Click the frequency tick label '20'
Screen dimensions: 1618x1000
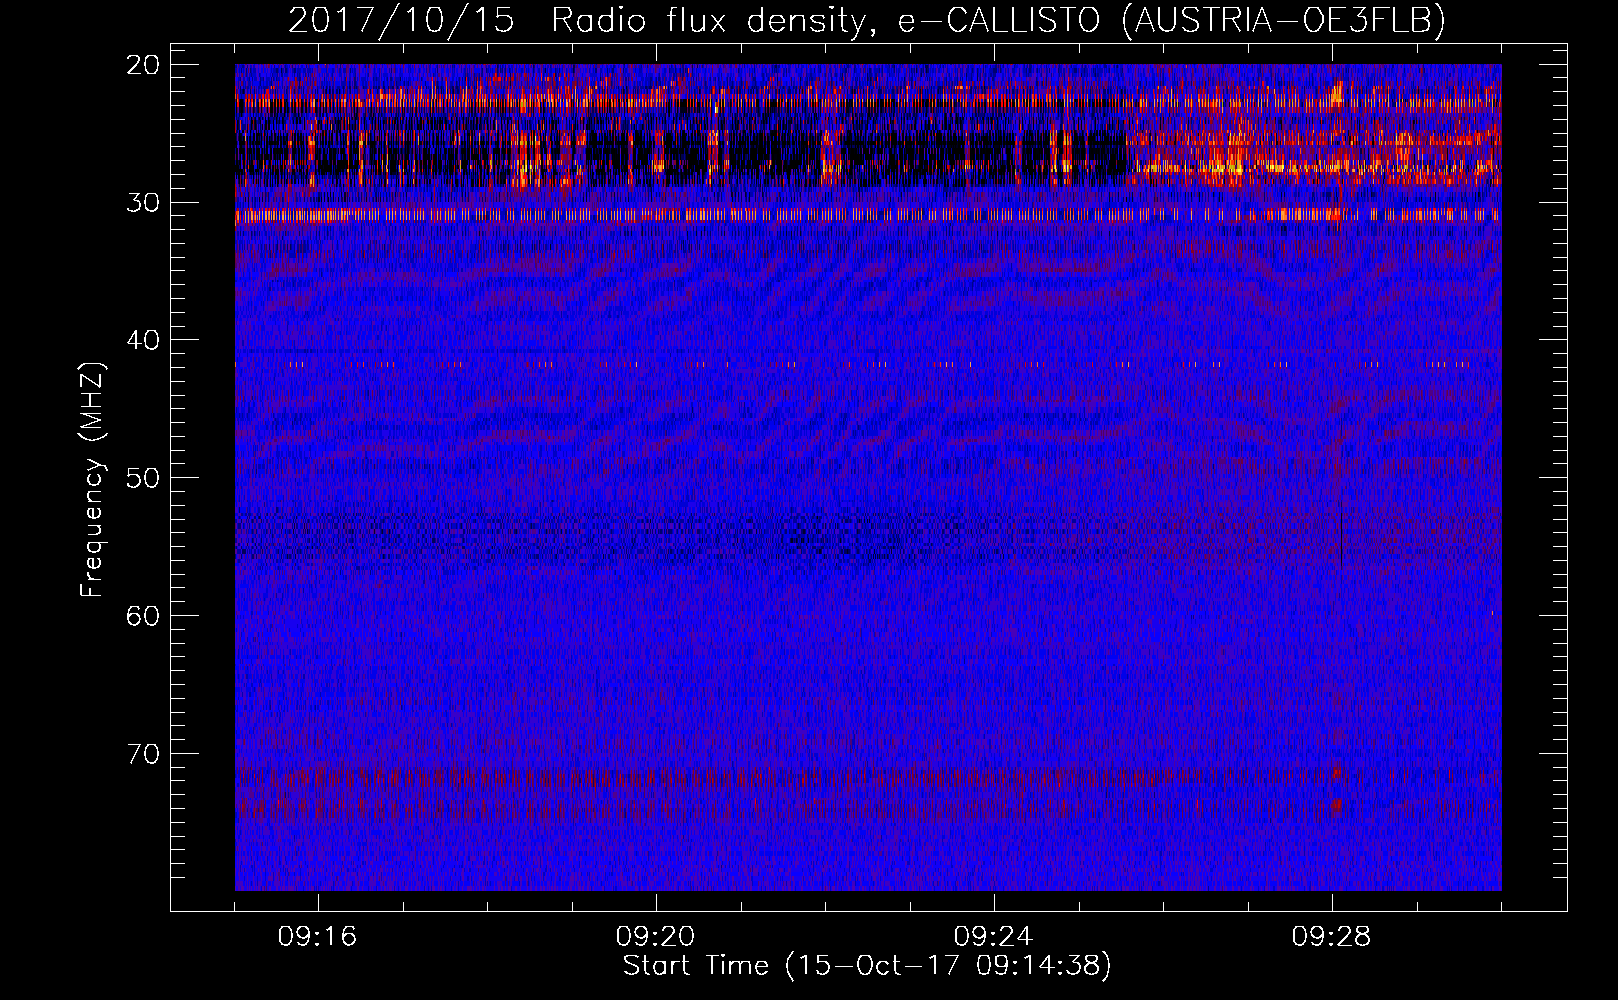tap(143, 65)
